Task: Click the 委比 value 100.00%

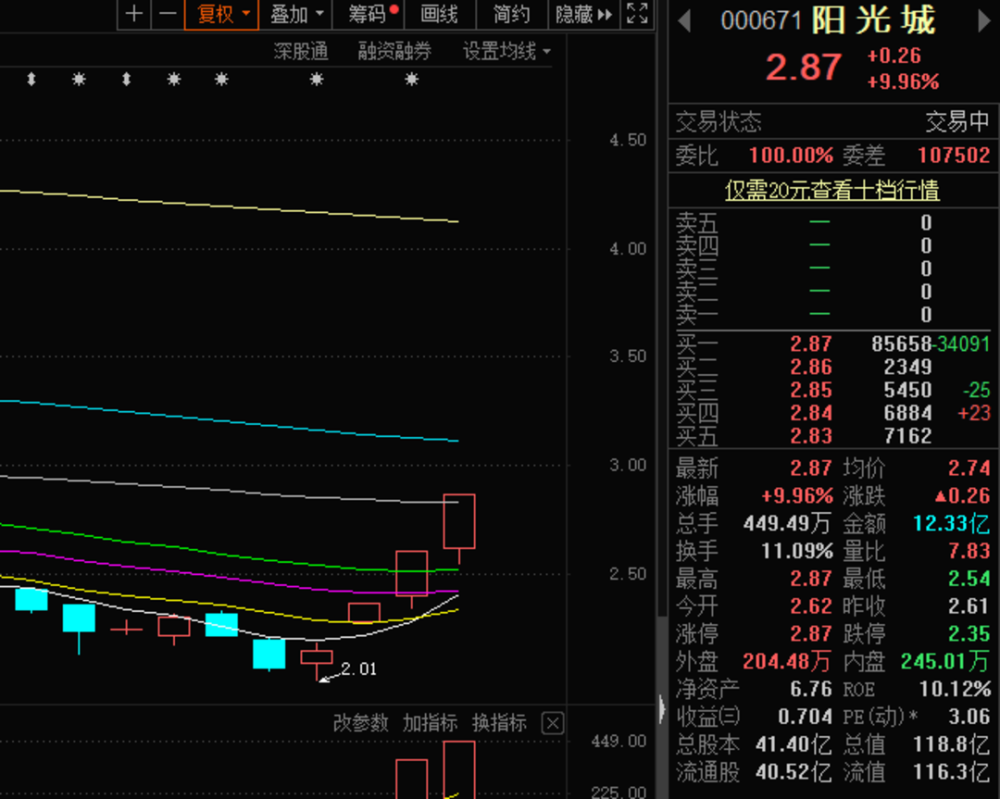Action: click(791, 155)
